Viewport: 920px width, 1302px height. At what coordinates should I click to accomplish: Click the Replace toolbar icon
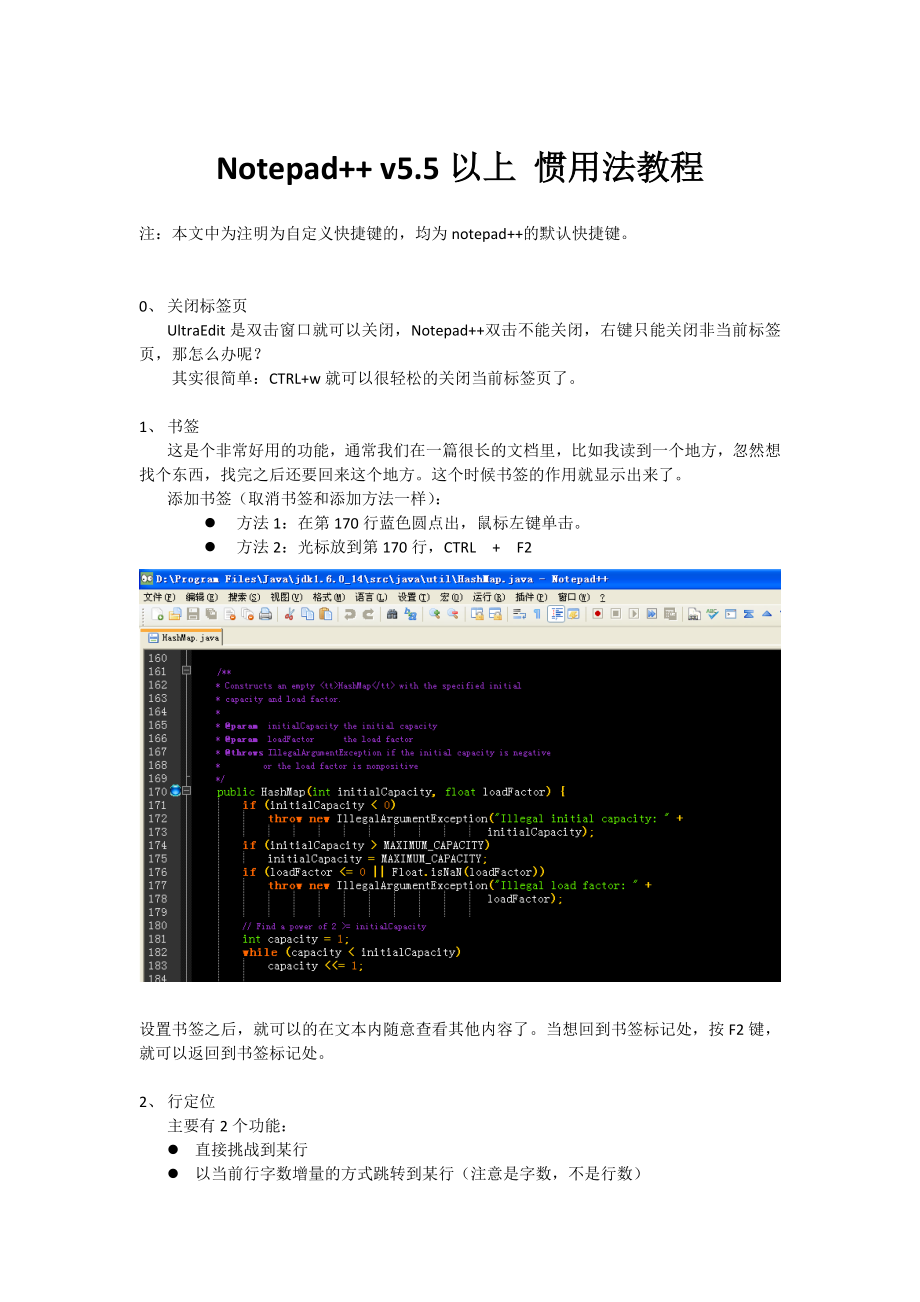(x=411, y=614)
